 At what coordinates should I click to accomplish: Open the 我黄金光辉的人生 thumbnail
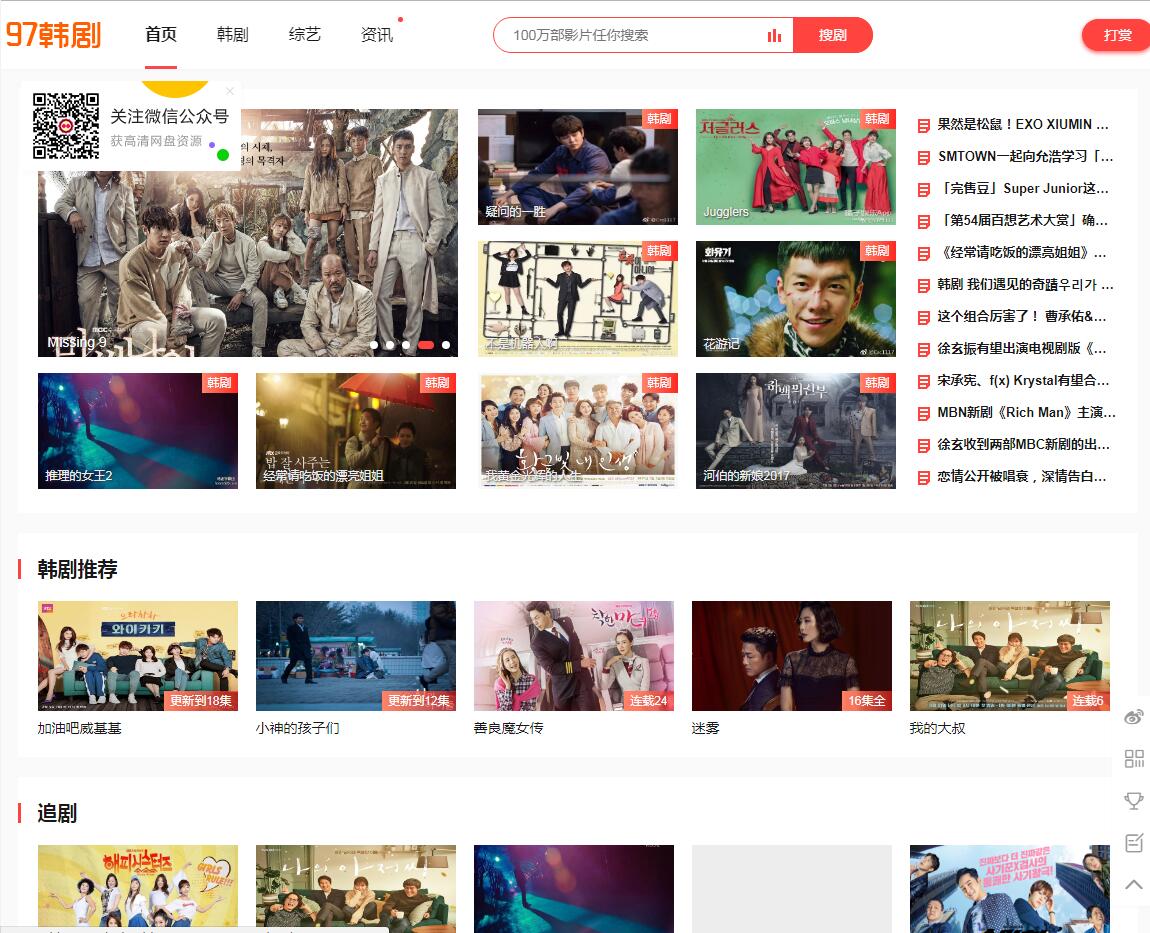click(x=578, y=431)
